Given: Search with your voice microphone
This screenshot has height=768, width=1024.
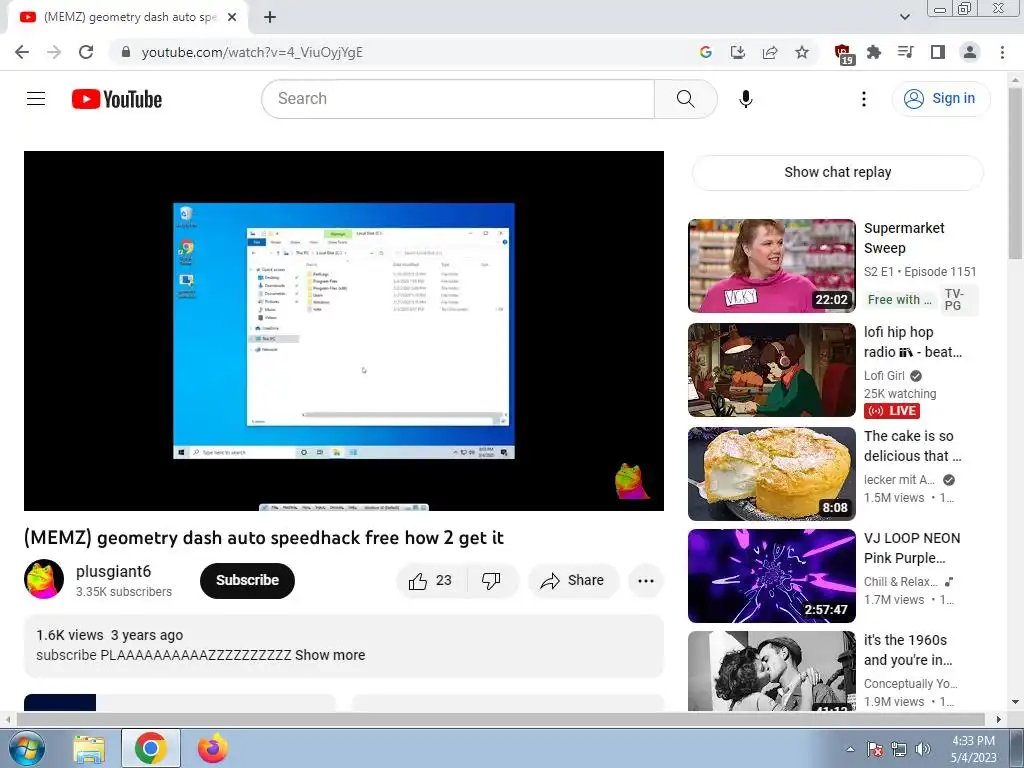Looking at the screenshot, I should point(746,99).
